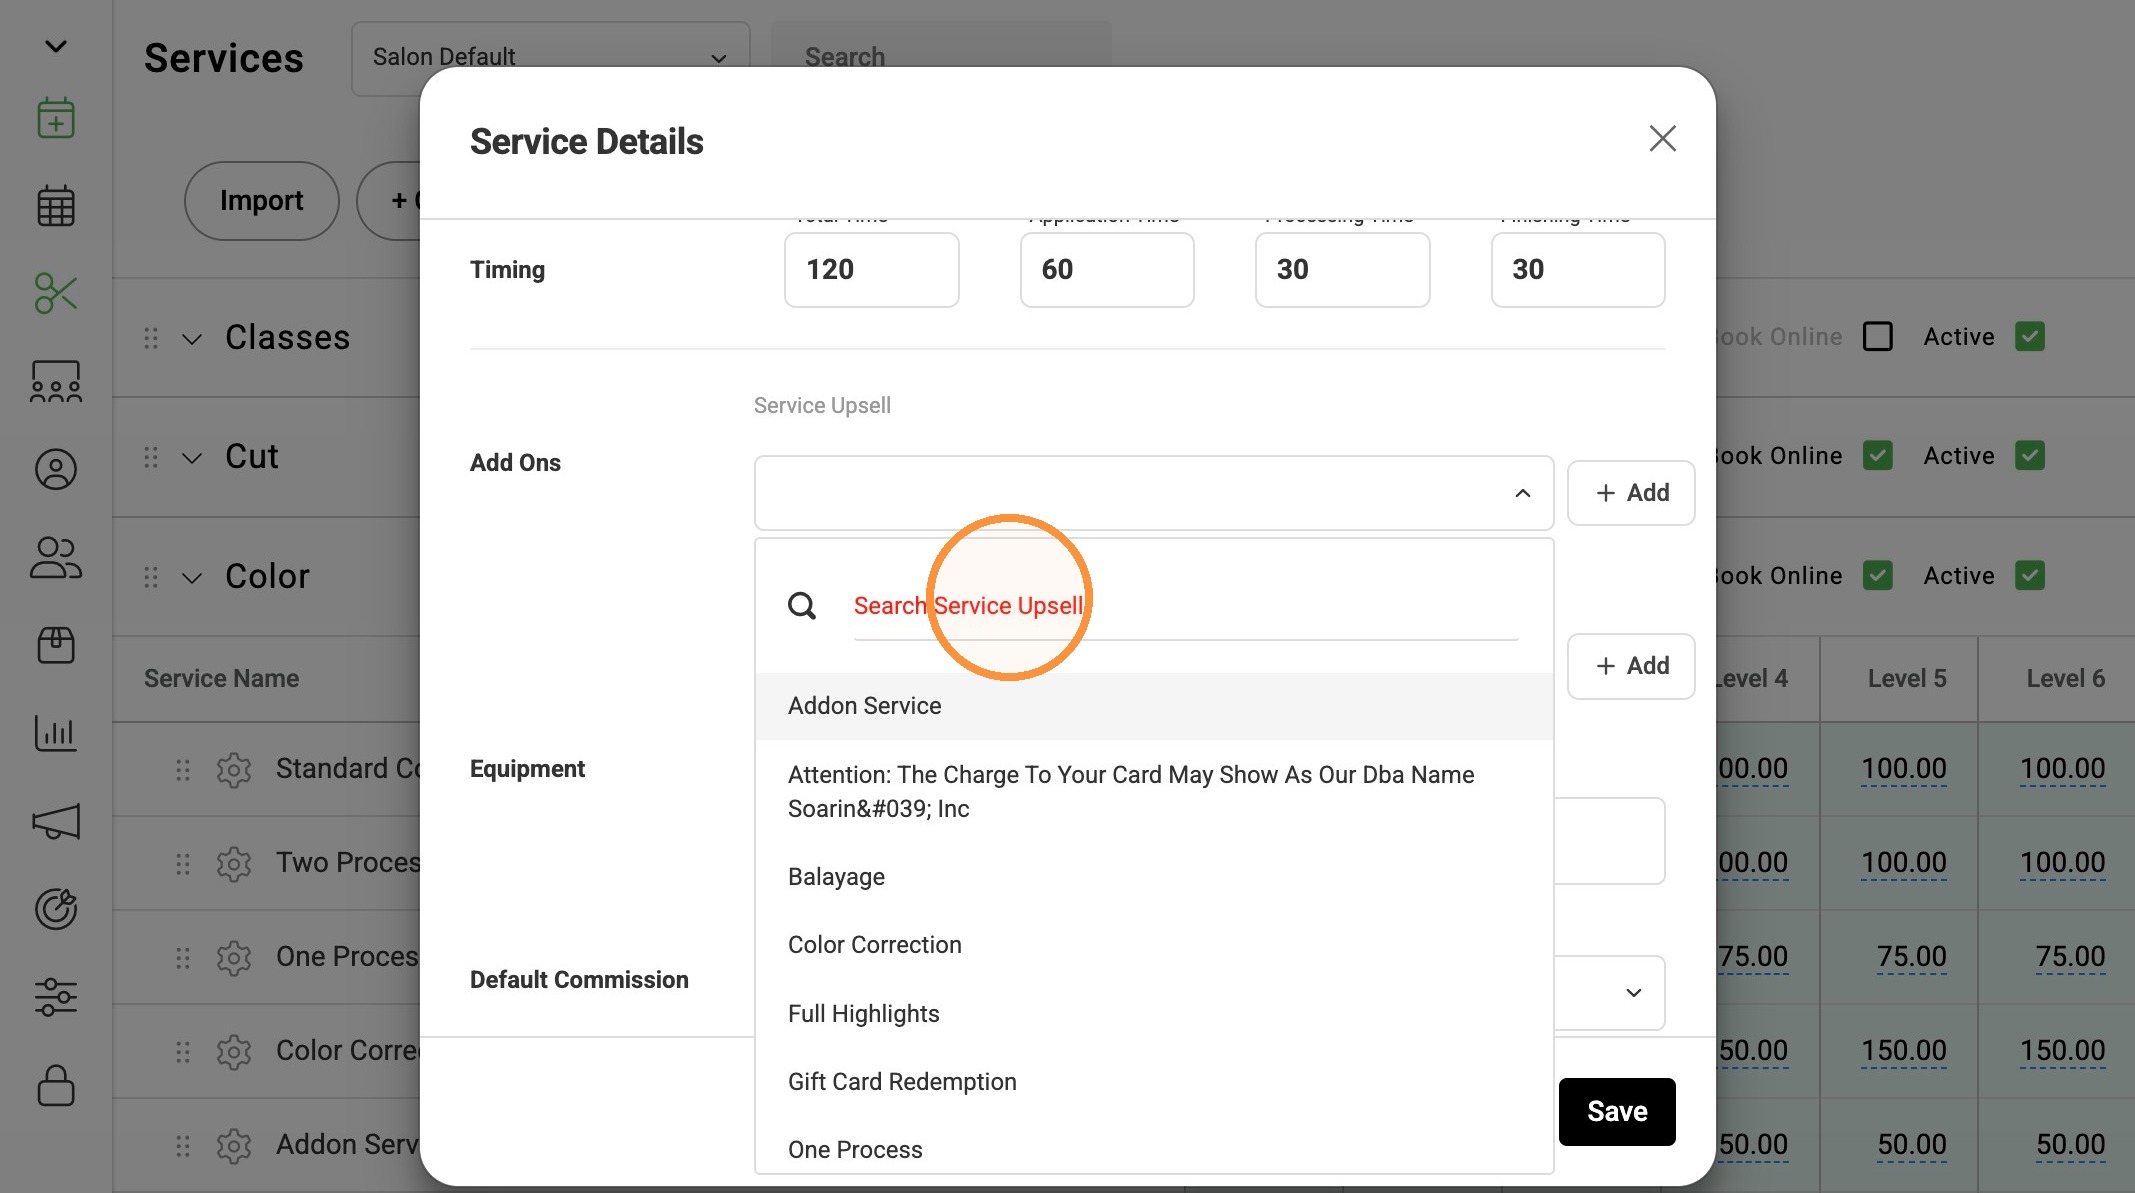The height and width of the screenshot is (1193, 2135).
Task: Open the lock icon in the sidebar
Action: [56, 1085]
